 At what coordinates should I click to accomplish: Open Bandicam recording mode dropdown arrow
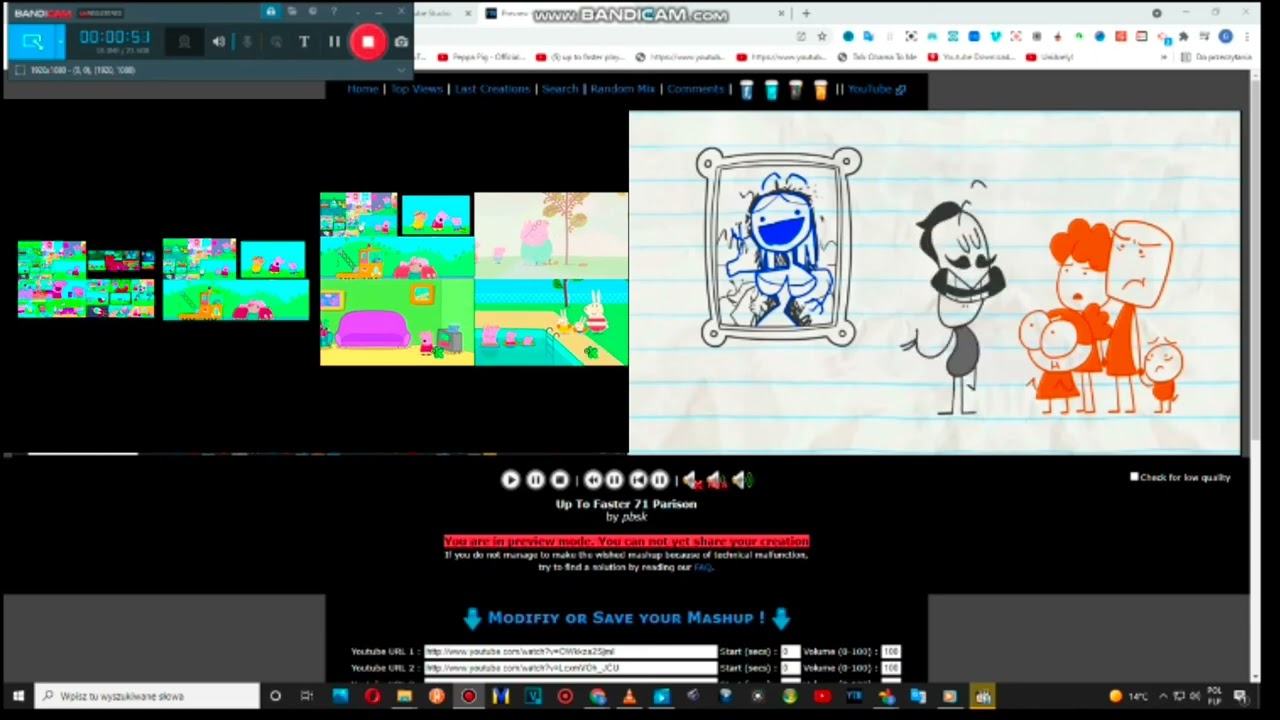[60, 42]
